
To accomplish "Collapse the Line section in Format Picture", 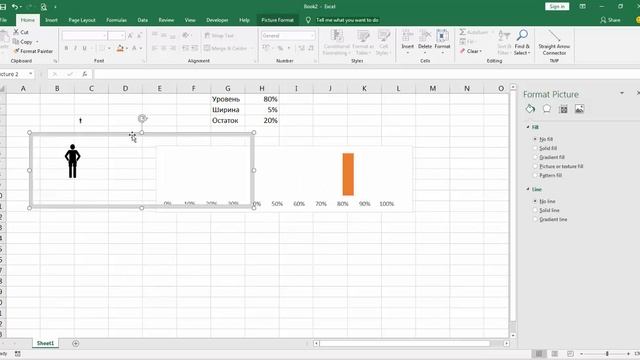I will click(528, 189).
